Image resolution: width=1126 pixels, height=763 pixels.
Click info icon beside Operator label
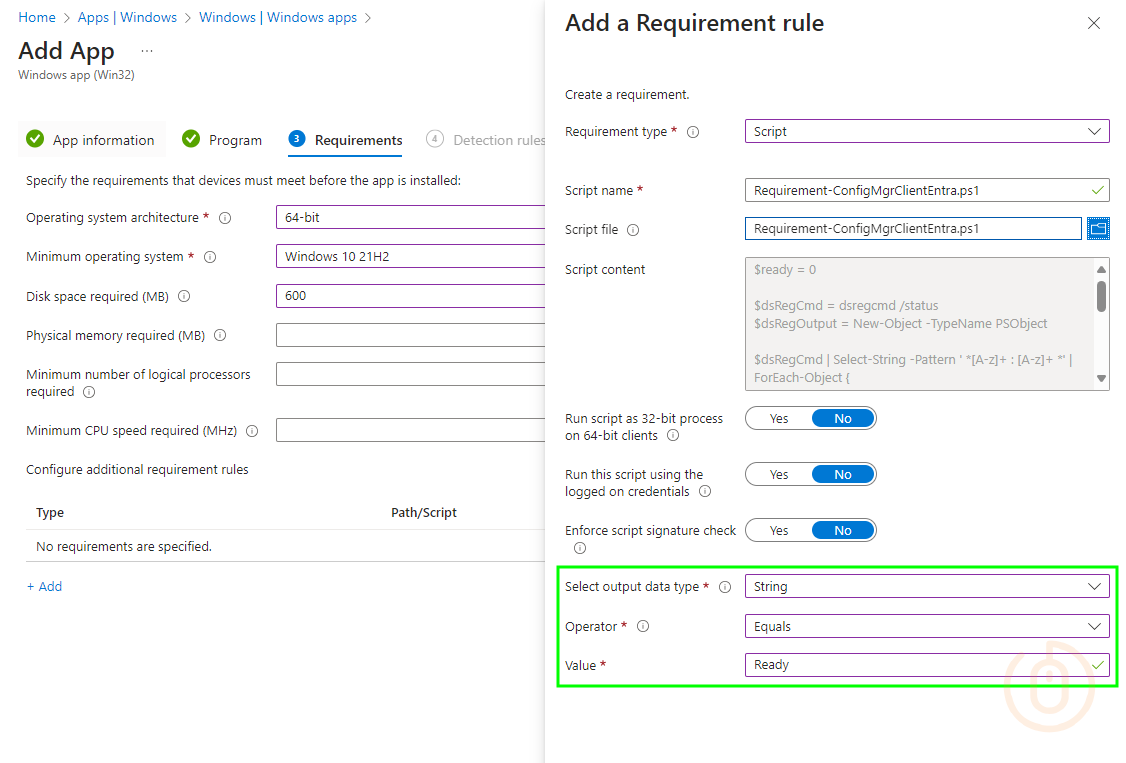click(x=643, y=627)
